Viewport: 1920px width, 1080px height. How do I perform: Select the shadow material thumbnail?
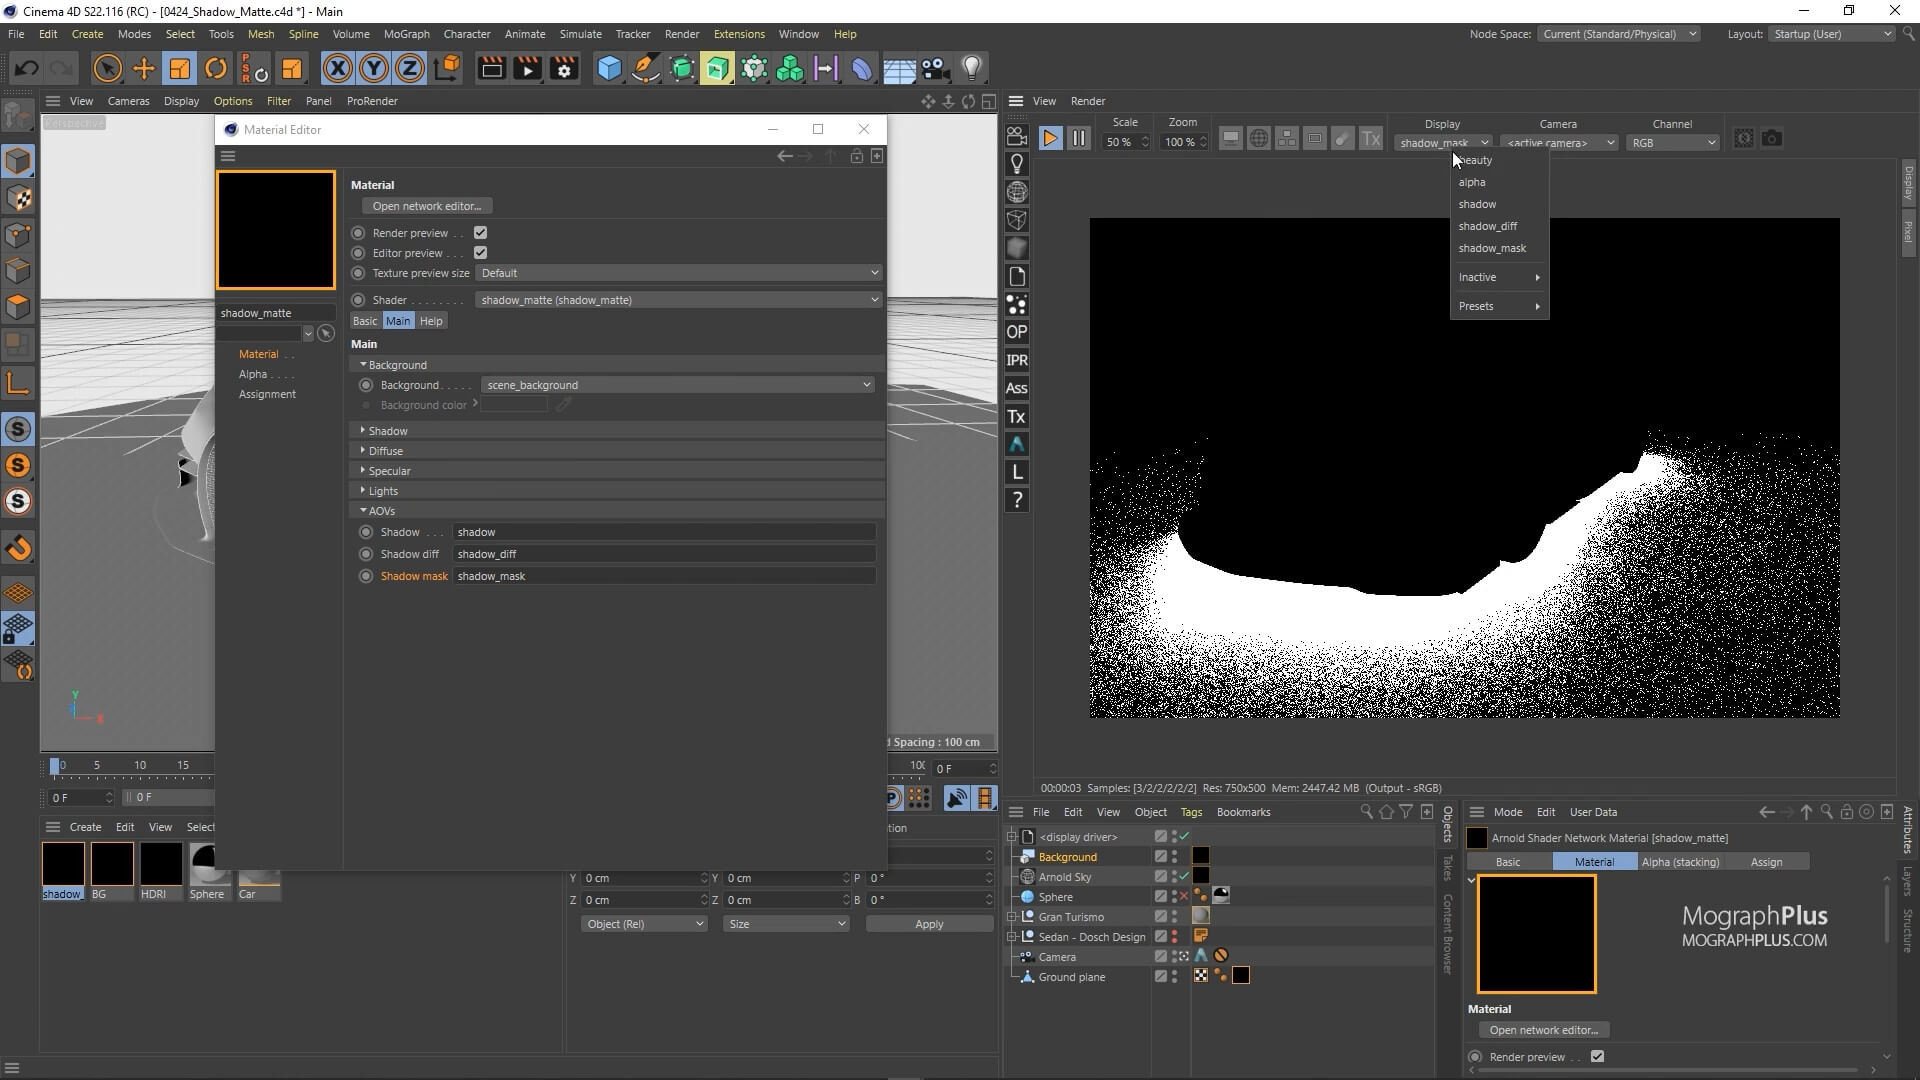(62, 862)
